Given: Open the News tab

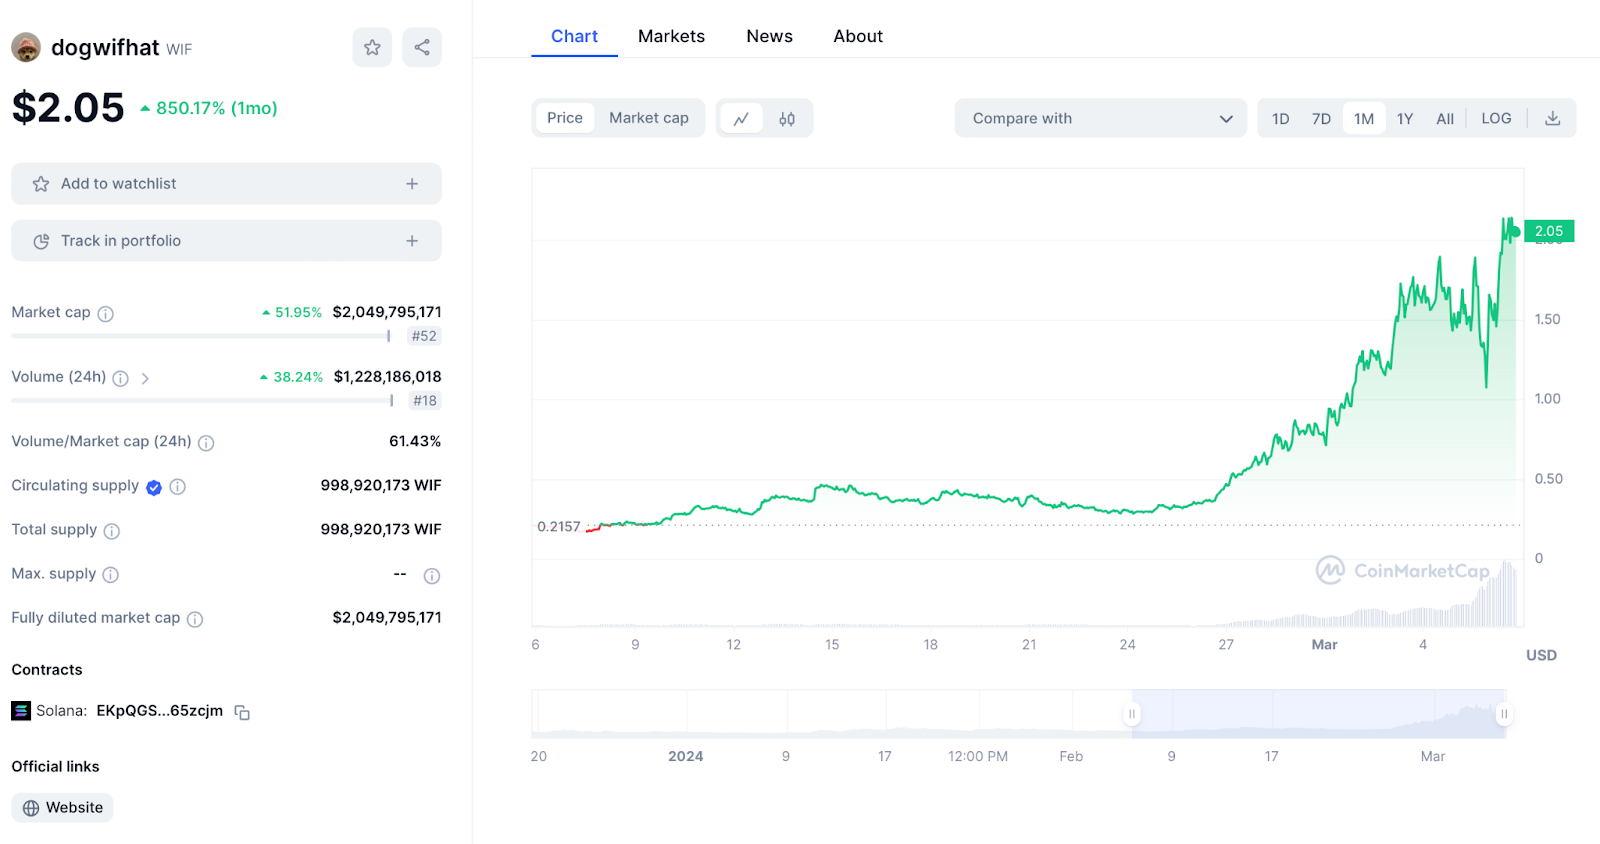Looking at the screenshot, I should (x=769, y=36).
